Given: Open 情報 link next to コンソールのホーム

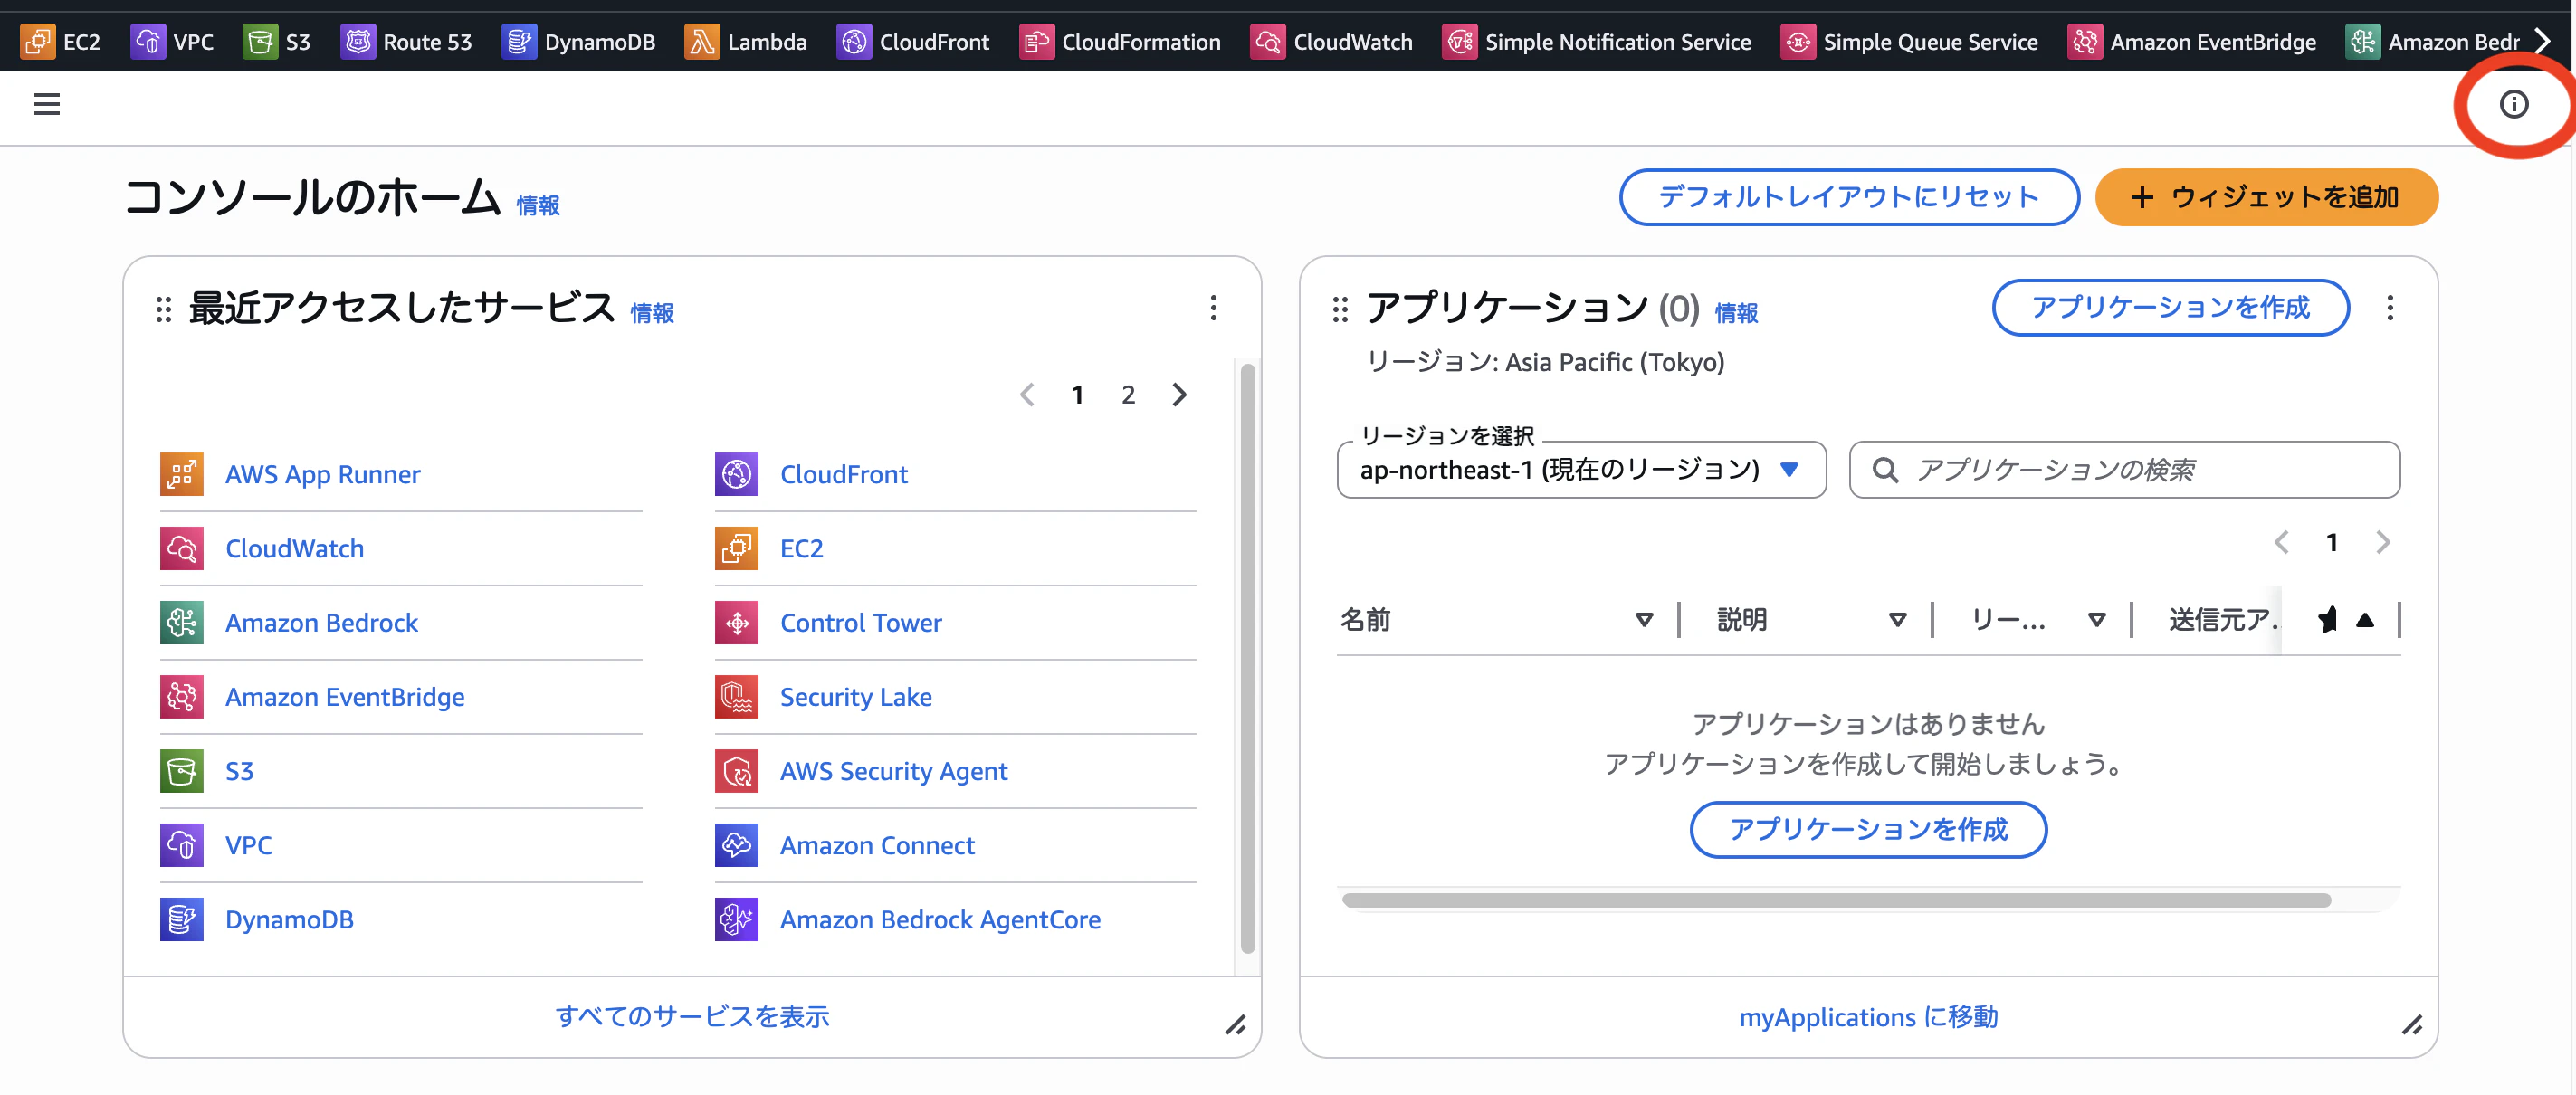Looking at the screenshot, I should click(538, 205).
